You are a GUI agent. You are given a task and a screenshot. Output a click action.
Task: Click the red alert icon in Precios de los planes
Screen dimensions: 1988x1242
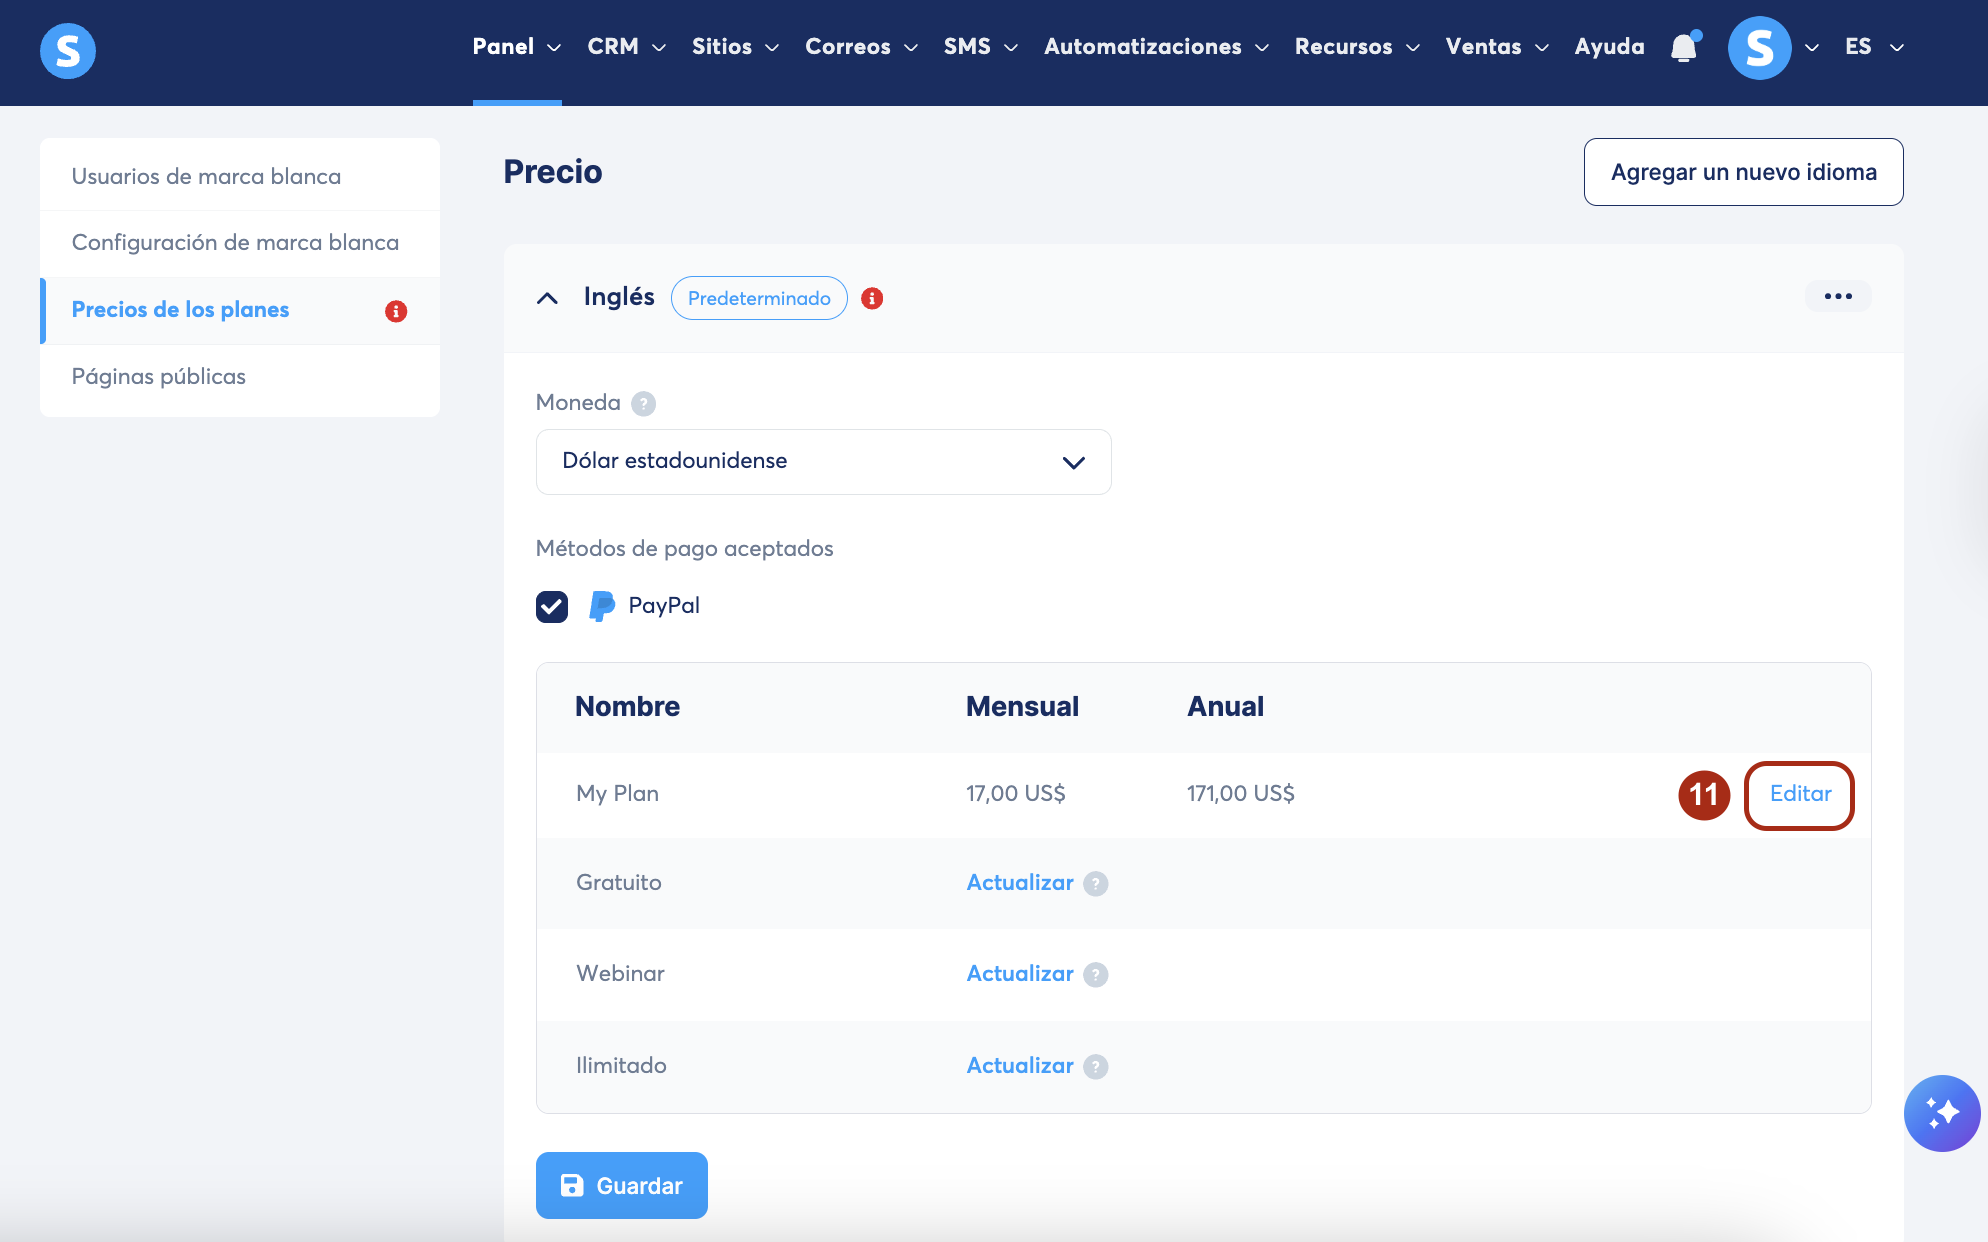pyautogui.click(x=396, y=311)
